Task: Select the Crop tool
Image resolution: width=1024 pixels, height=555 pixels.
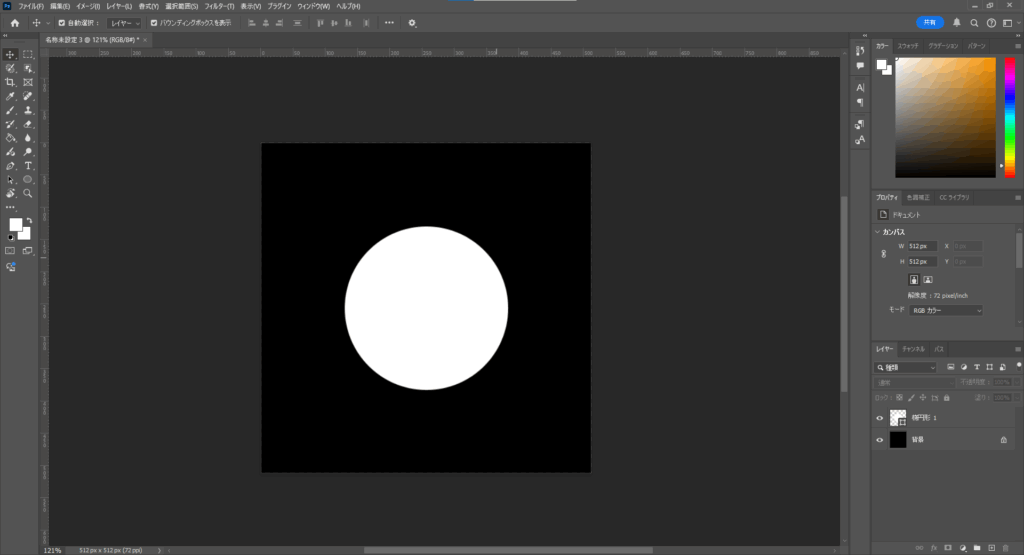Action: [10, 82]
